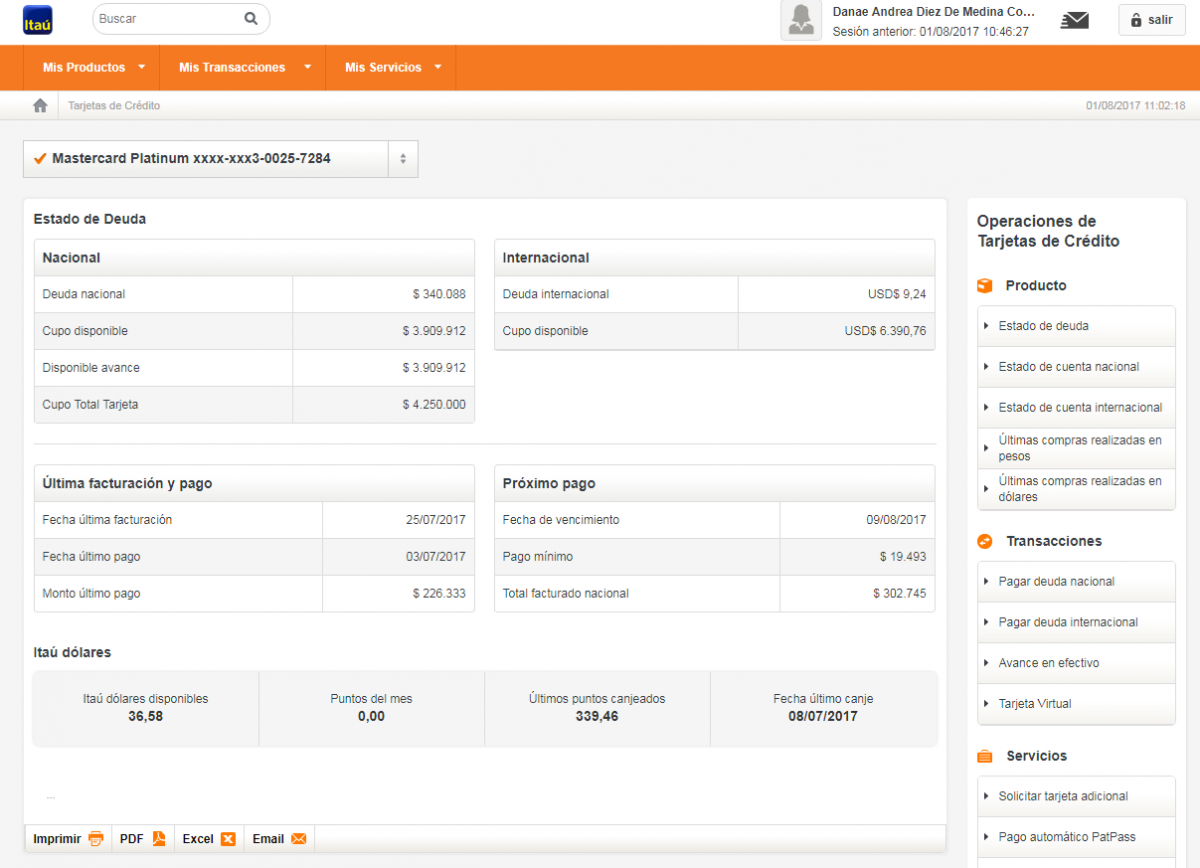
Task: Open Últimas compras realizadas en dólares
Action: coord(1076,489)
